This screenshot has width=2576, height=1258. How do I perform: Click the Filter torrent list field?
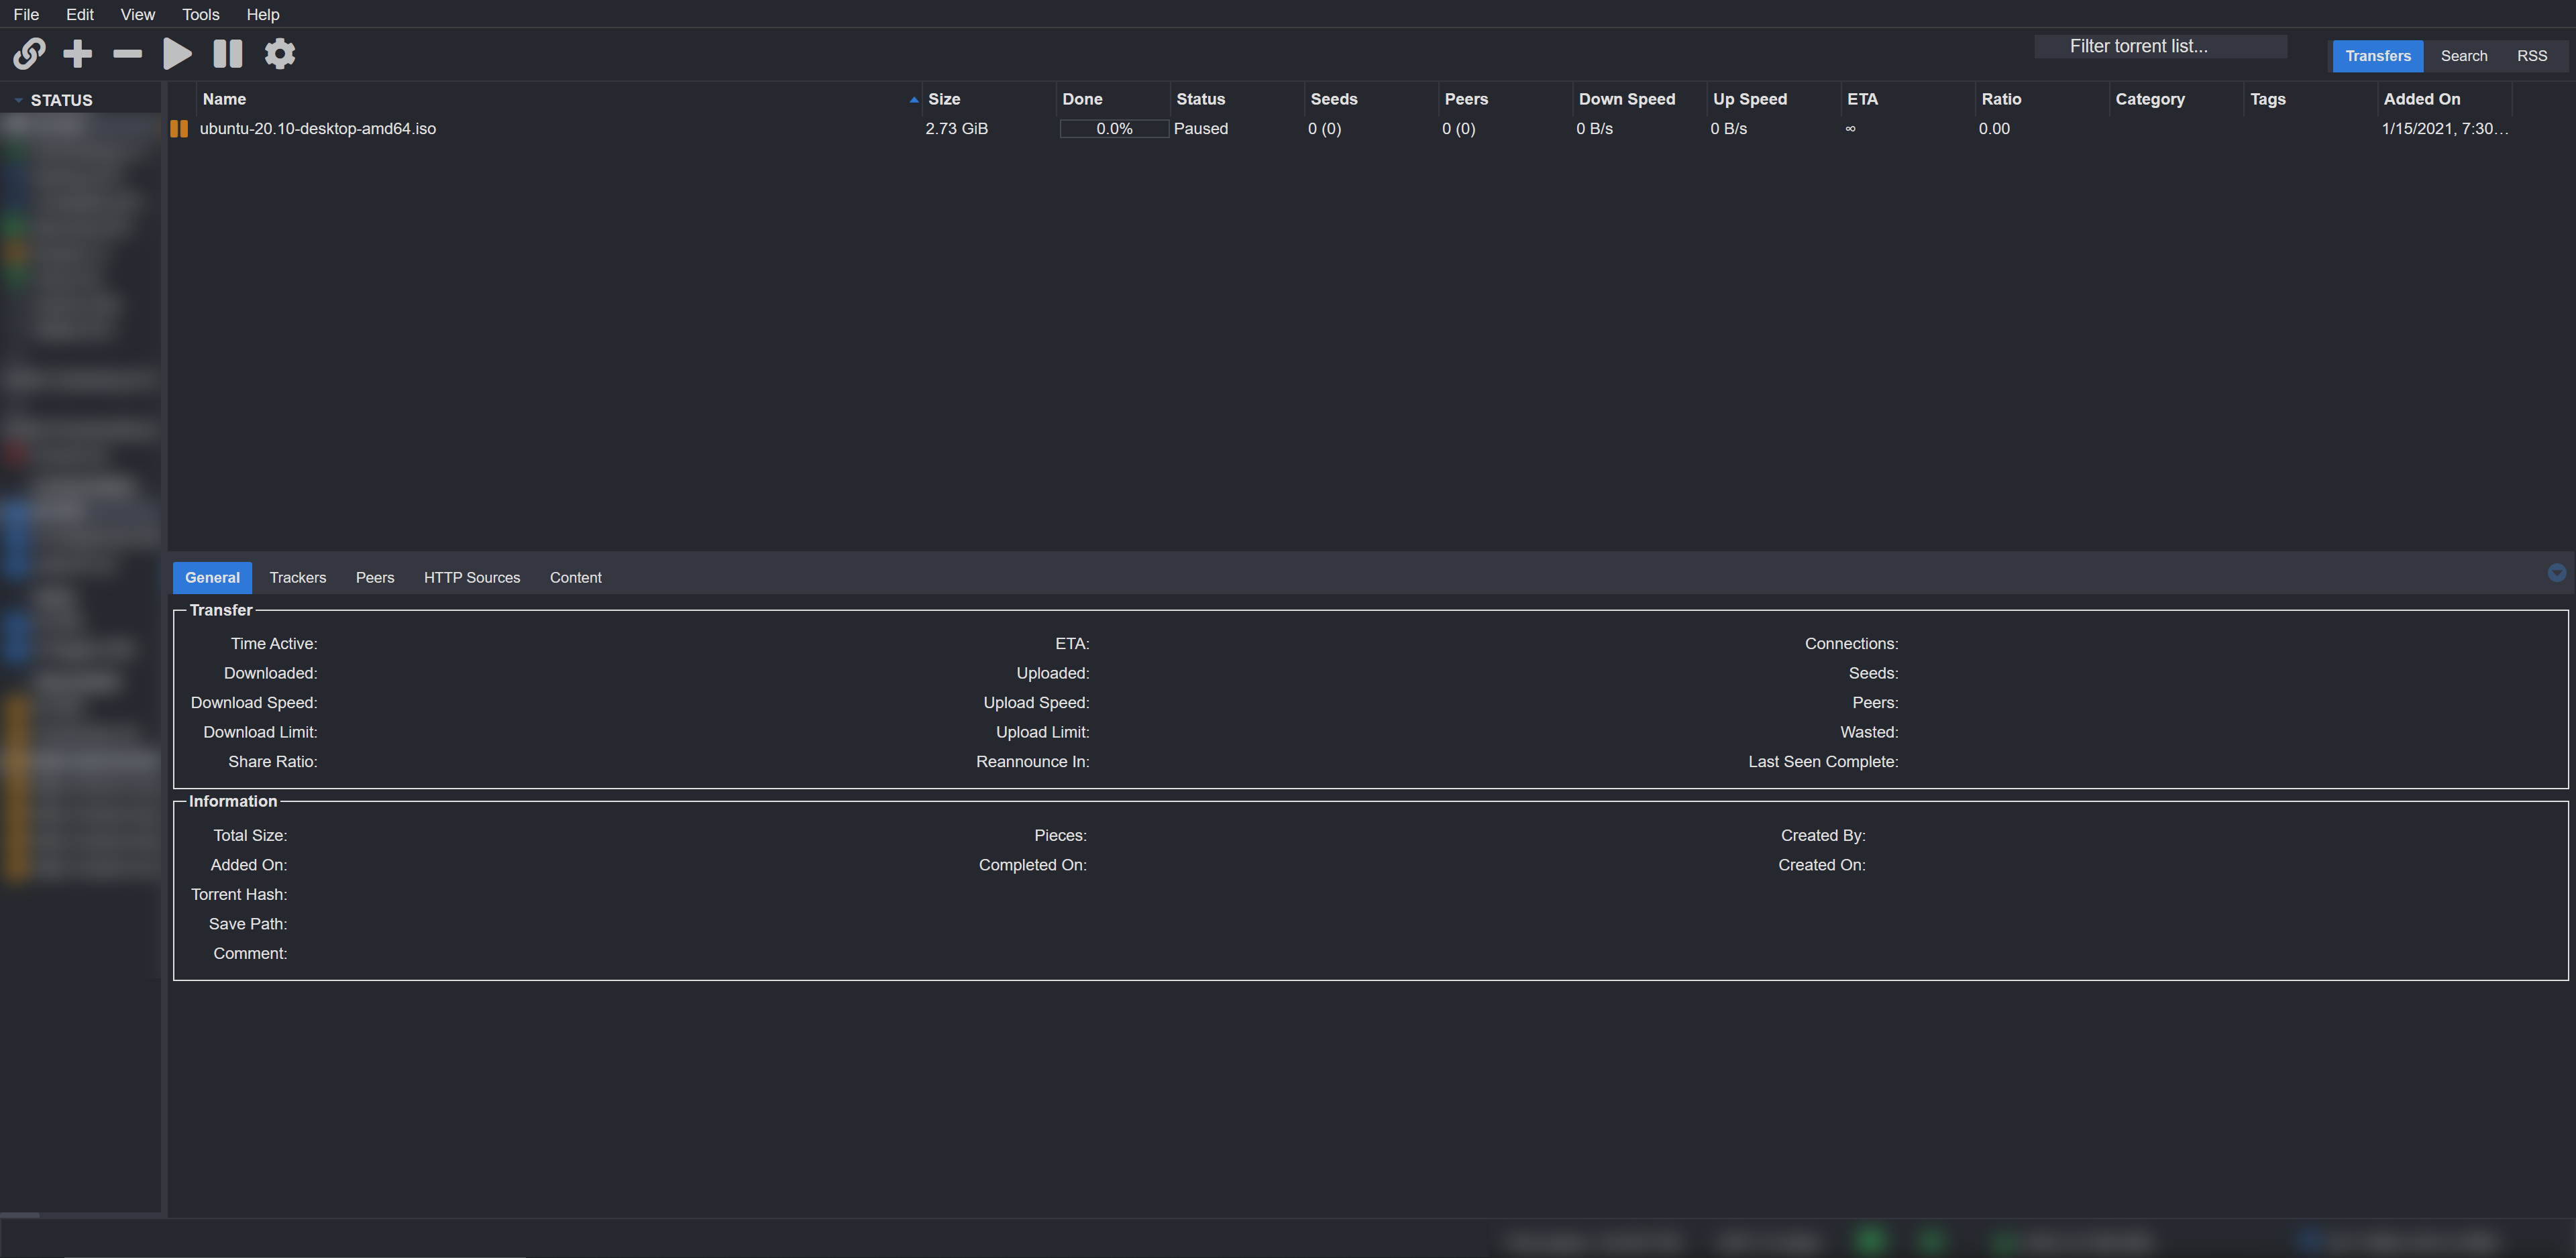tap(2160, 46)
